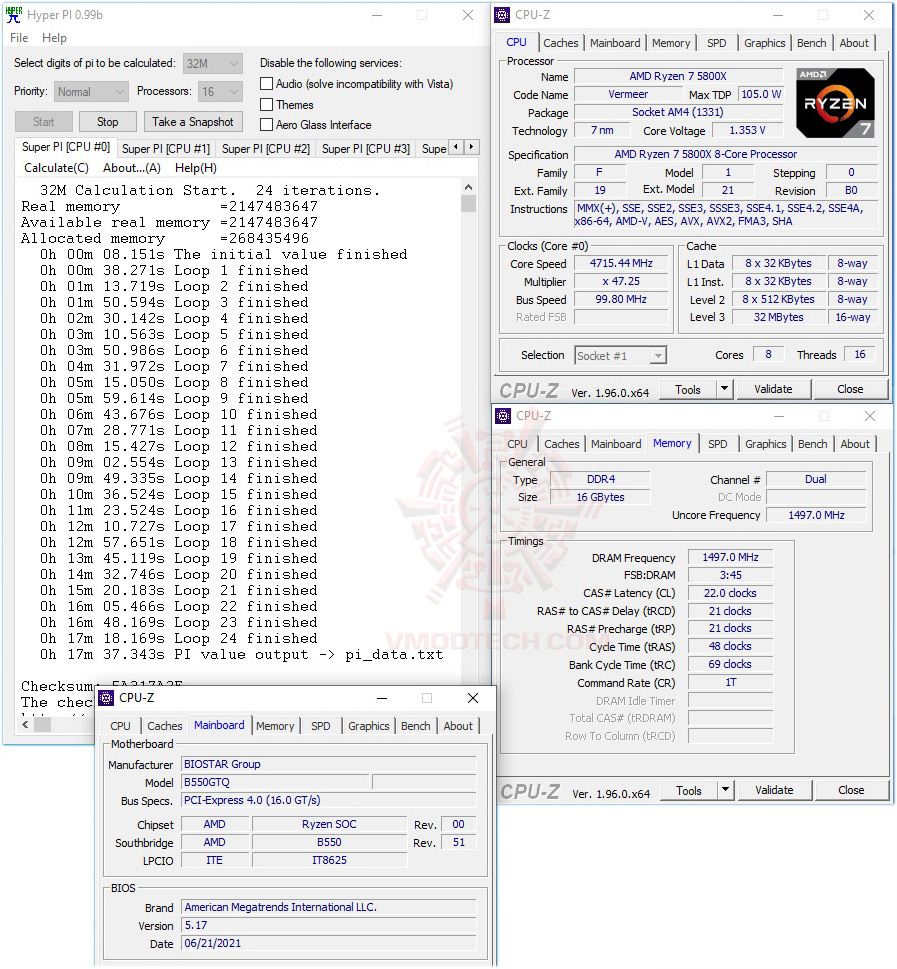Click the DRAM Frequency value 1497.0 MHz
Image resolution: width=897 pixels, height=969 pixels.
point(730,557)
